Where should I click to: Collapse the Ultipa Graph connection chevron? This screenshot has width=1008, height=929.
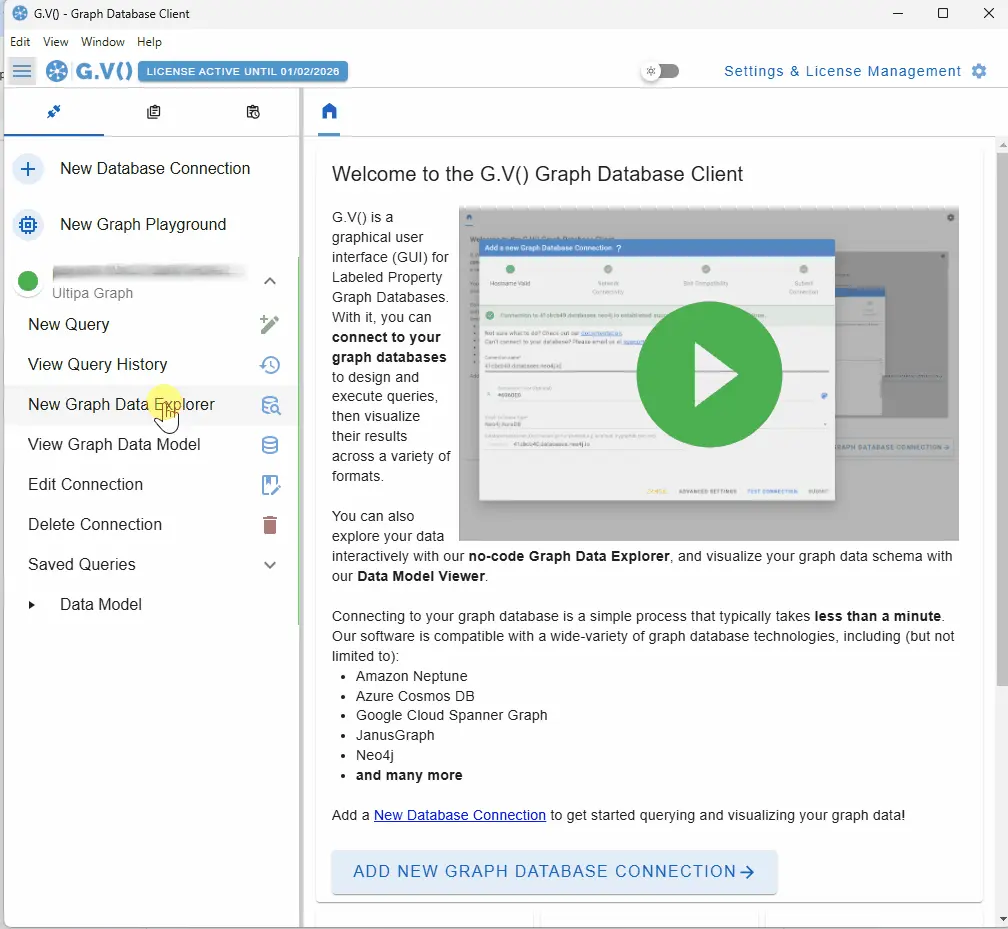tap(270, 281)
